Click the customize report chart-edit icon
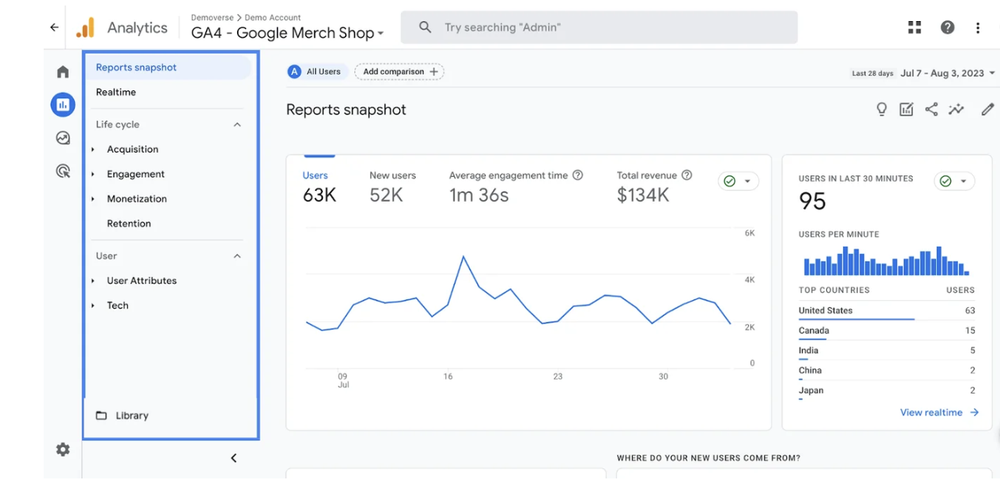1000x480 pixels. (x=906, y=110)
